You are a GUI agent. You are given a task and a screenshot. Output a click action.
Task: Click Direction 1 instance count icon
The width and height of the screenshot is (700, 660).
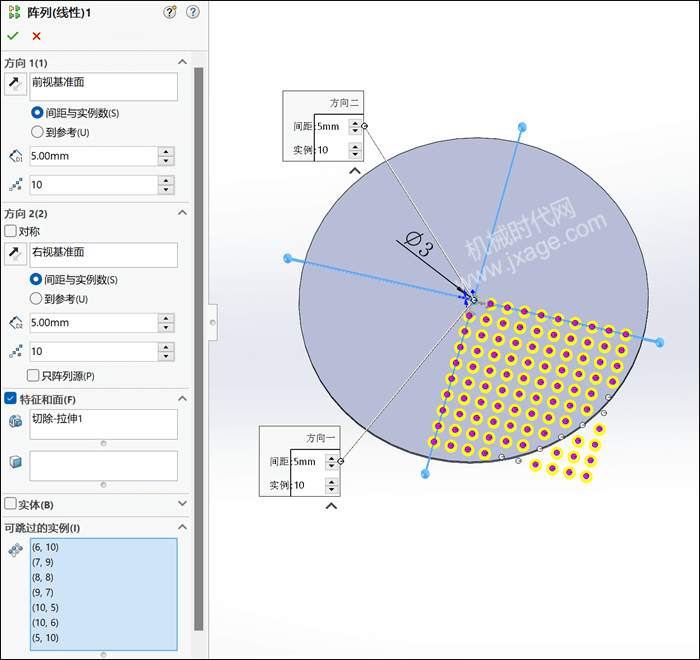click(16, 185)
